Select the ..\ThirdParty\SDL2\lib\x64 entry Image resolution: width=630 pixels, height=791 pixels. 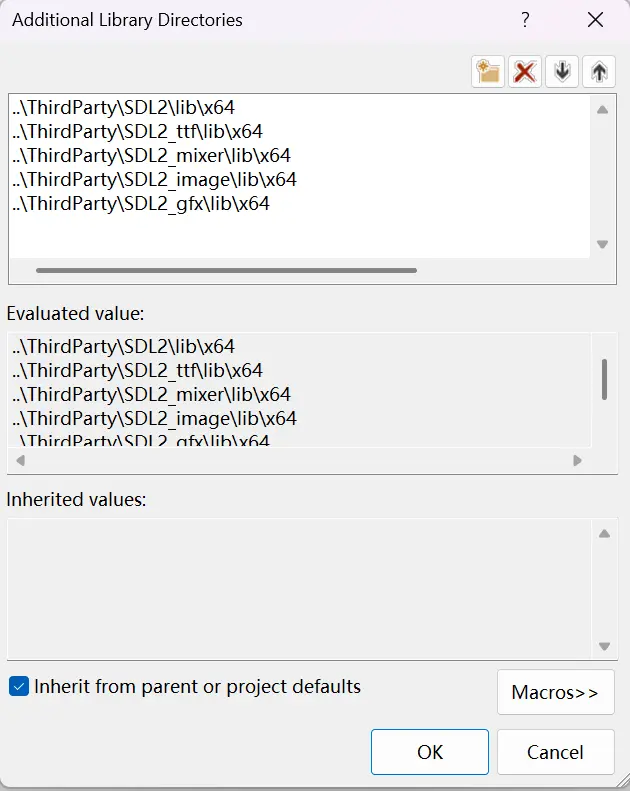pyautogui.click(x=124, y=107)
